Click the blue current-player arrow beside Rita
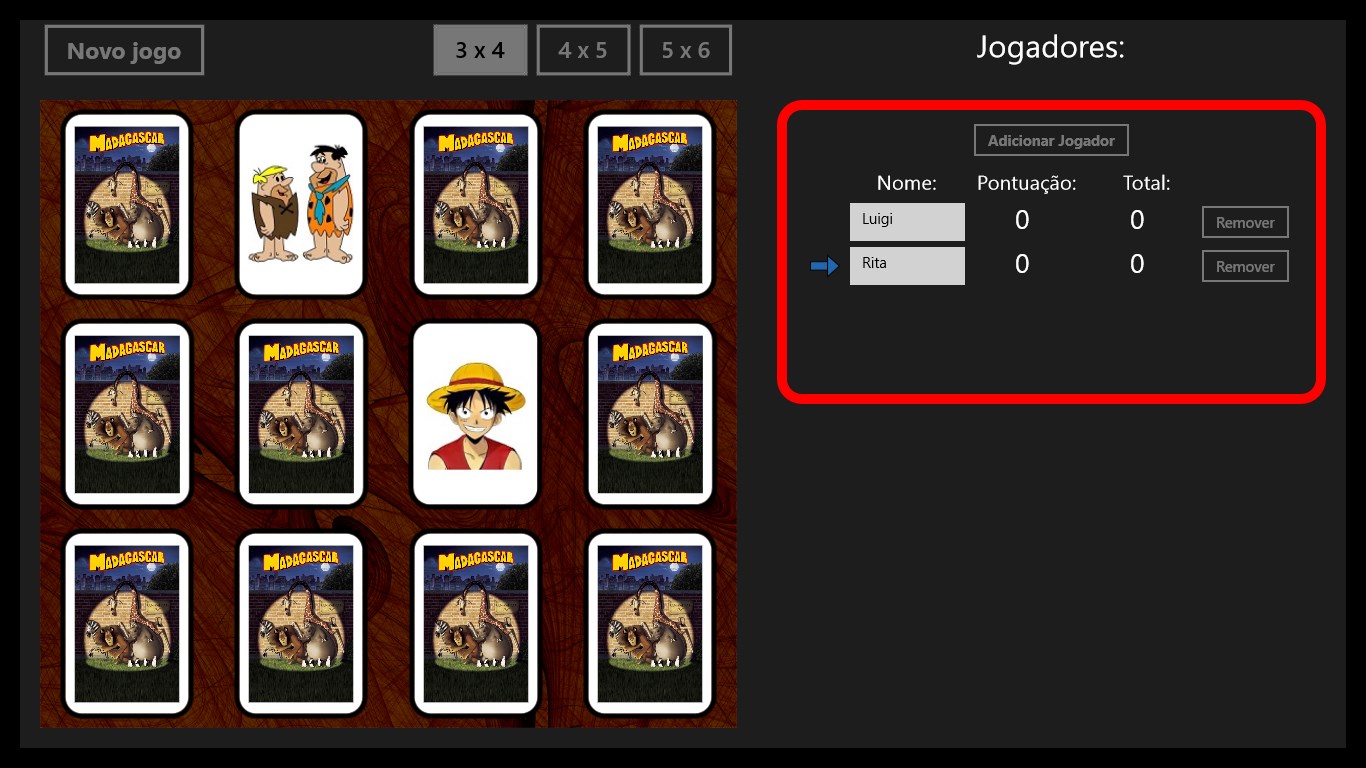 pos(824,266)
